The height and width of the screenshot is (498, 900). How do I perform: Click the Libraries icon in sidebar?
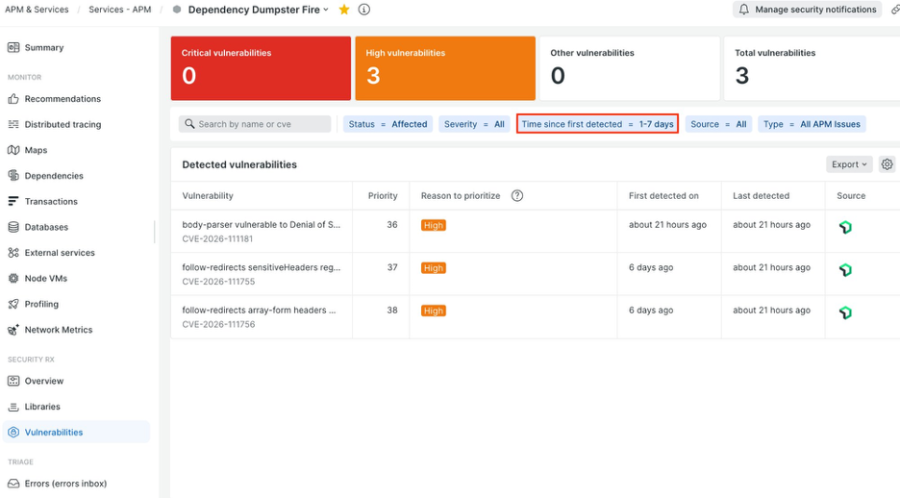(13, 407)
